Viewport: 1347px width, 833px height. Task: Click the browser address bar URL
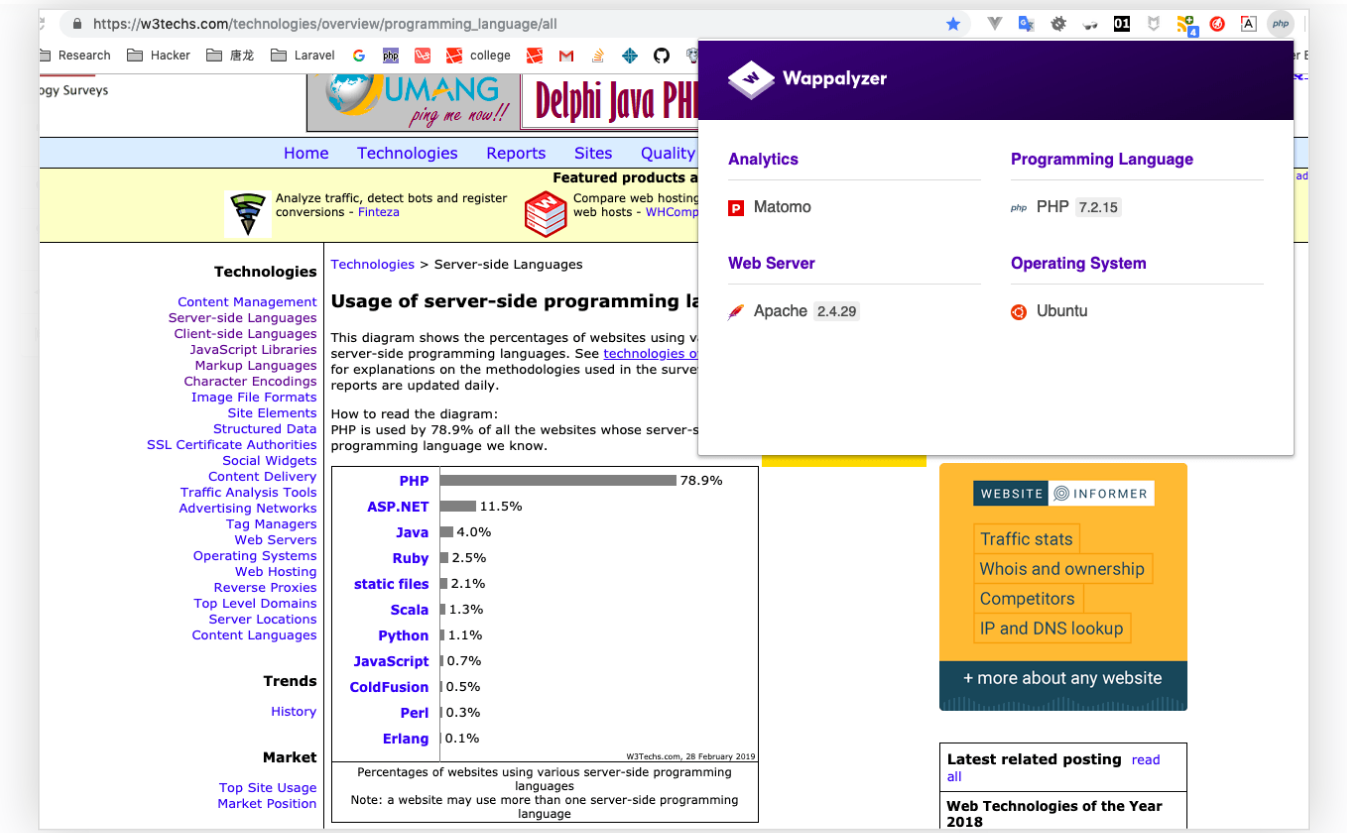pyautogui.click(x=325, y=24)
